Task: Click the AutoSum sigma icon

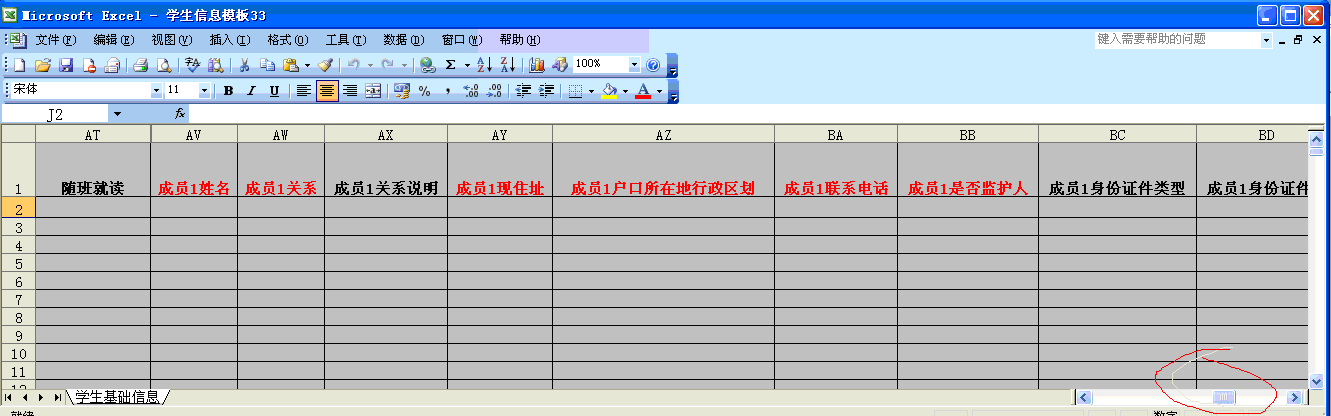Action: 451,65
